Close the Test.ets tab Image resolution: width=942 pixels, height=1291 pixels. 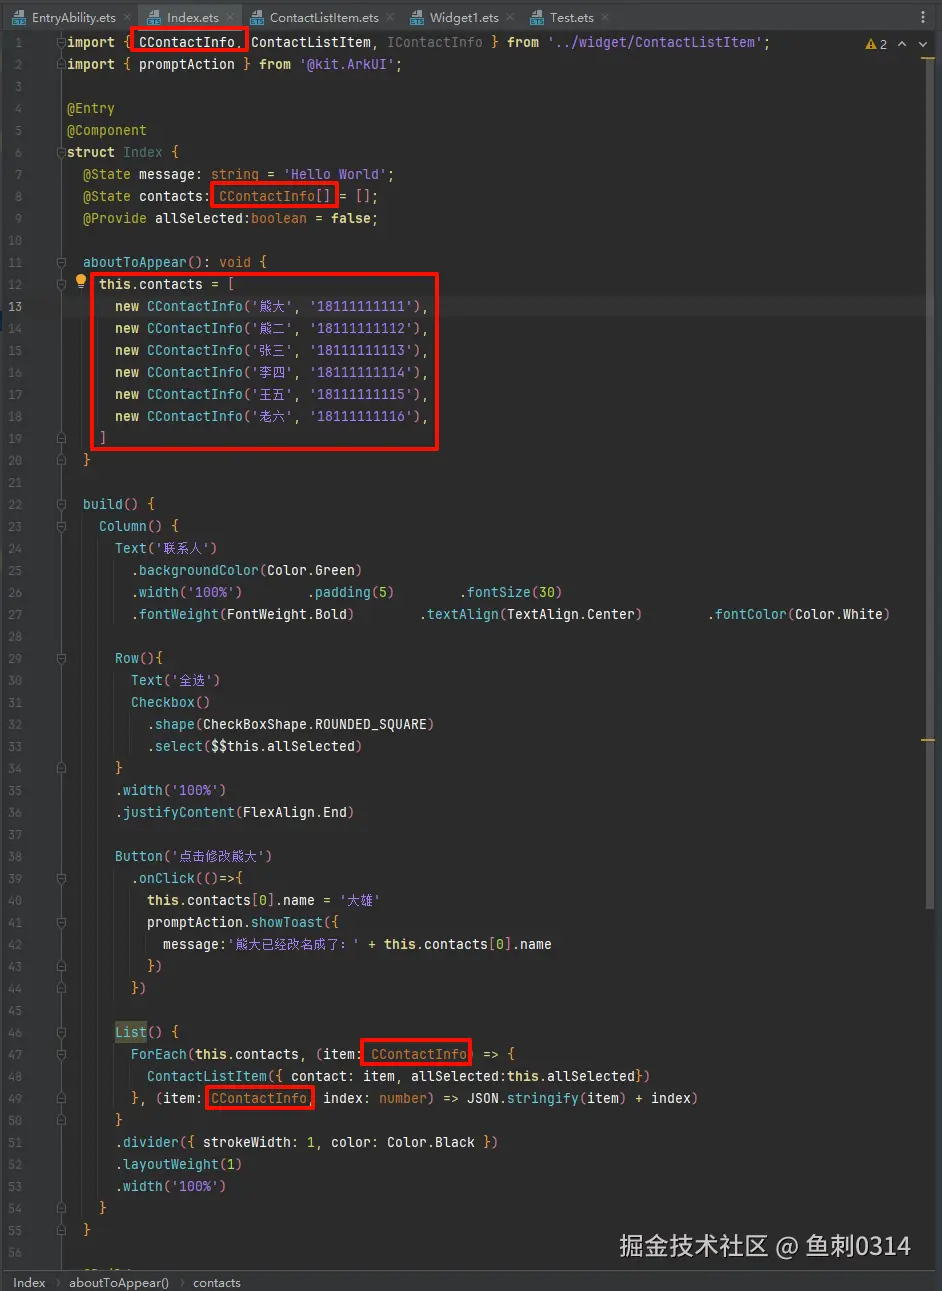(x=605, y=18)
